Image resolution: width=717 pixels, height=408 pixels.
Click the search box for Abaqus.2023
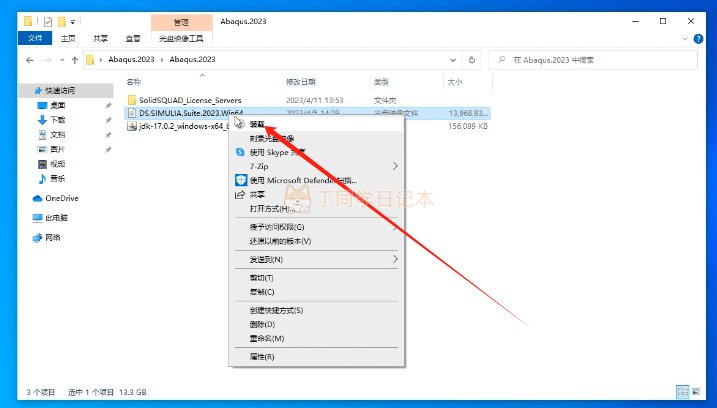[593, 60]
